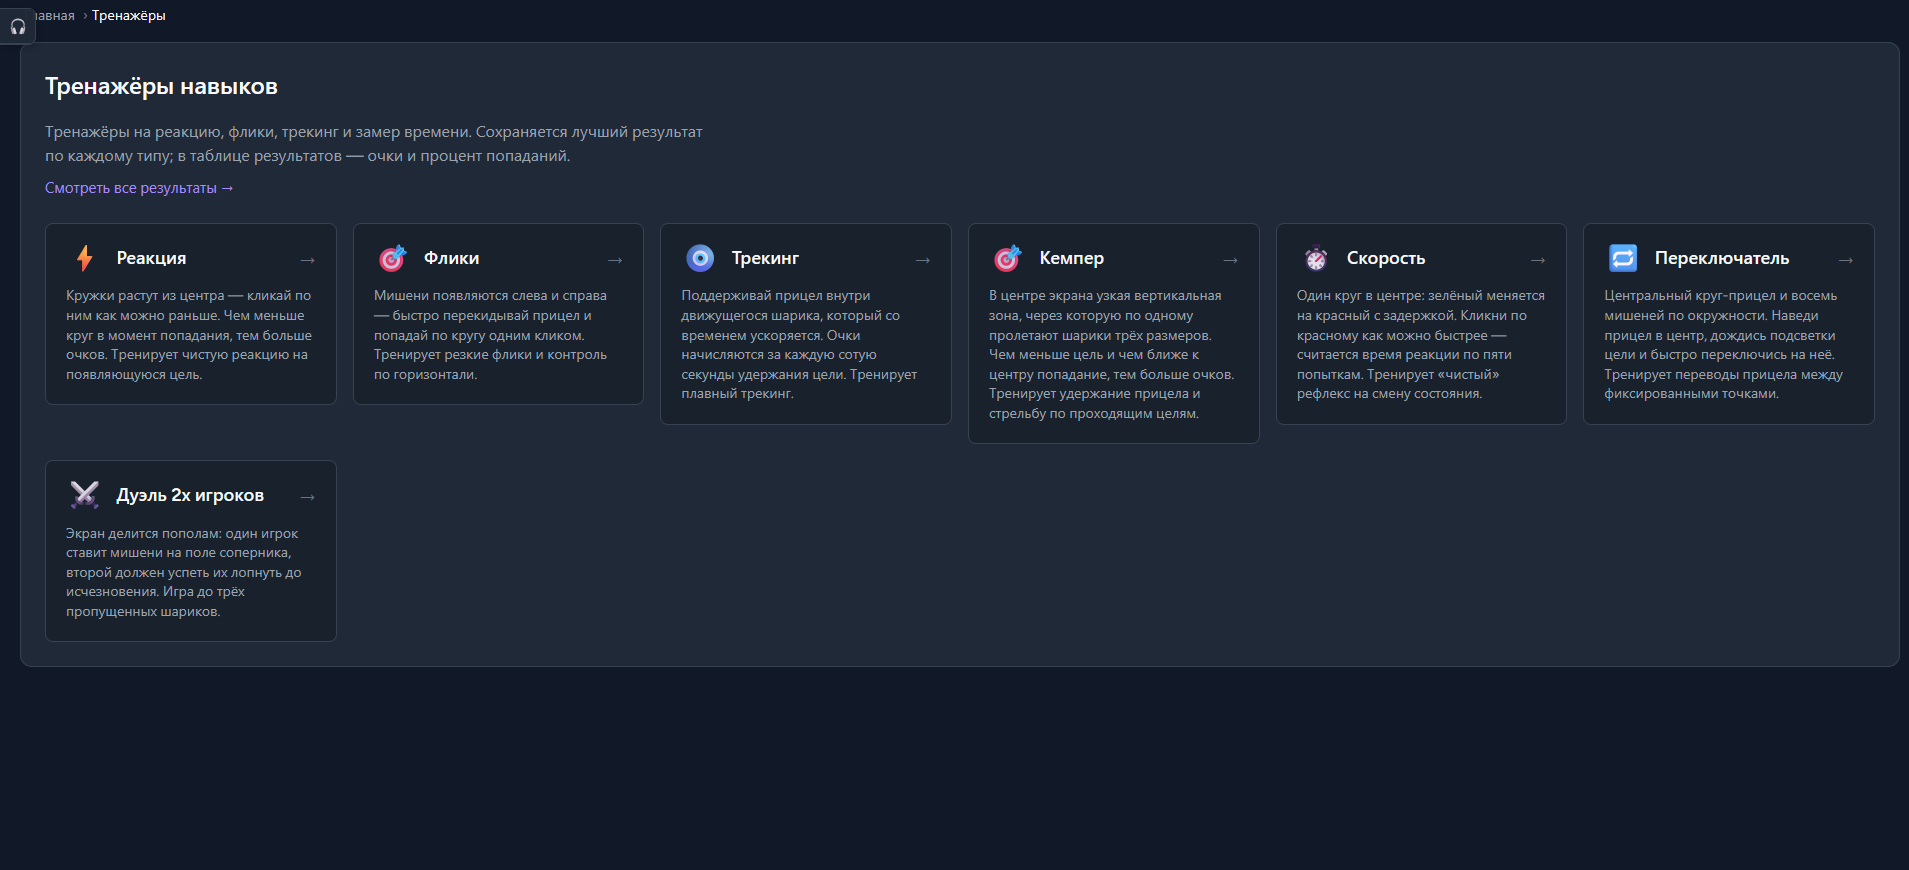This screenshot has height=870, width=1909.
Task: Click the target icon next to Кемпер
Action: [x=1007, y=258]
